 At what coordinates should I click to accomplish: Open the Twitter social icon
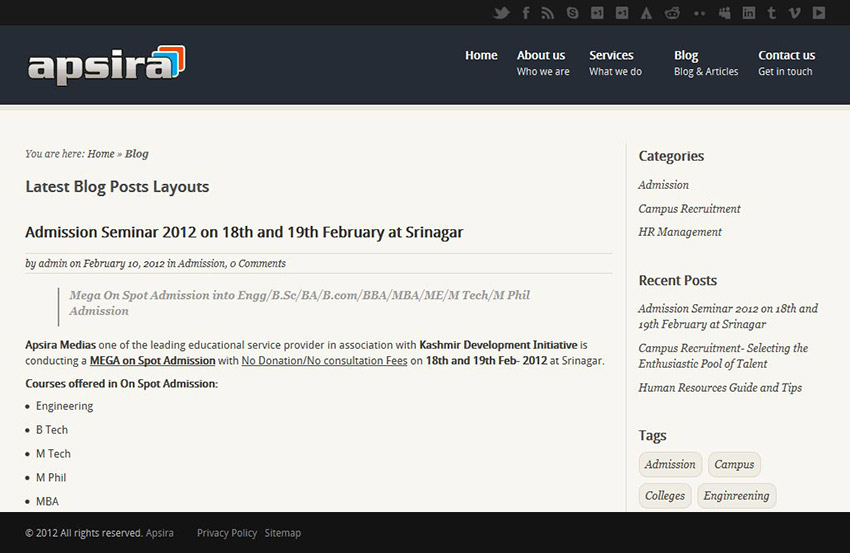(501, 12)
